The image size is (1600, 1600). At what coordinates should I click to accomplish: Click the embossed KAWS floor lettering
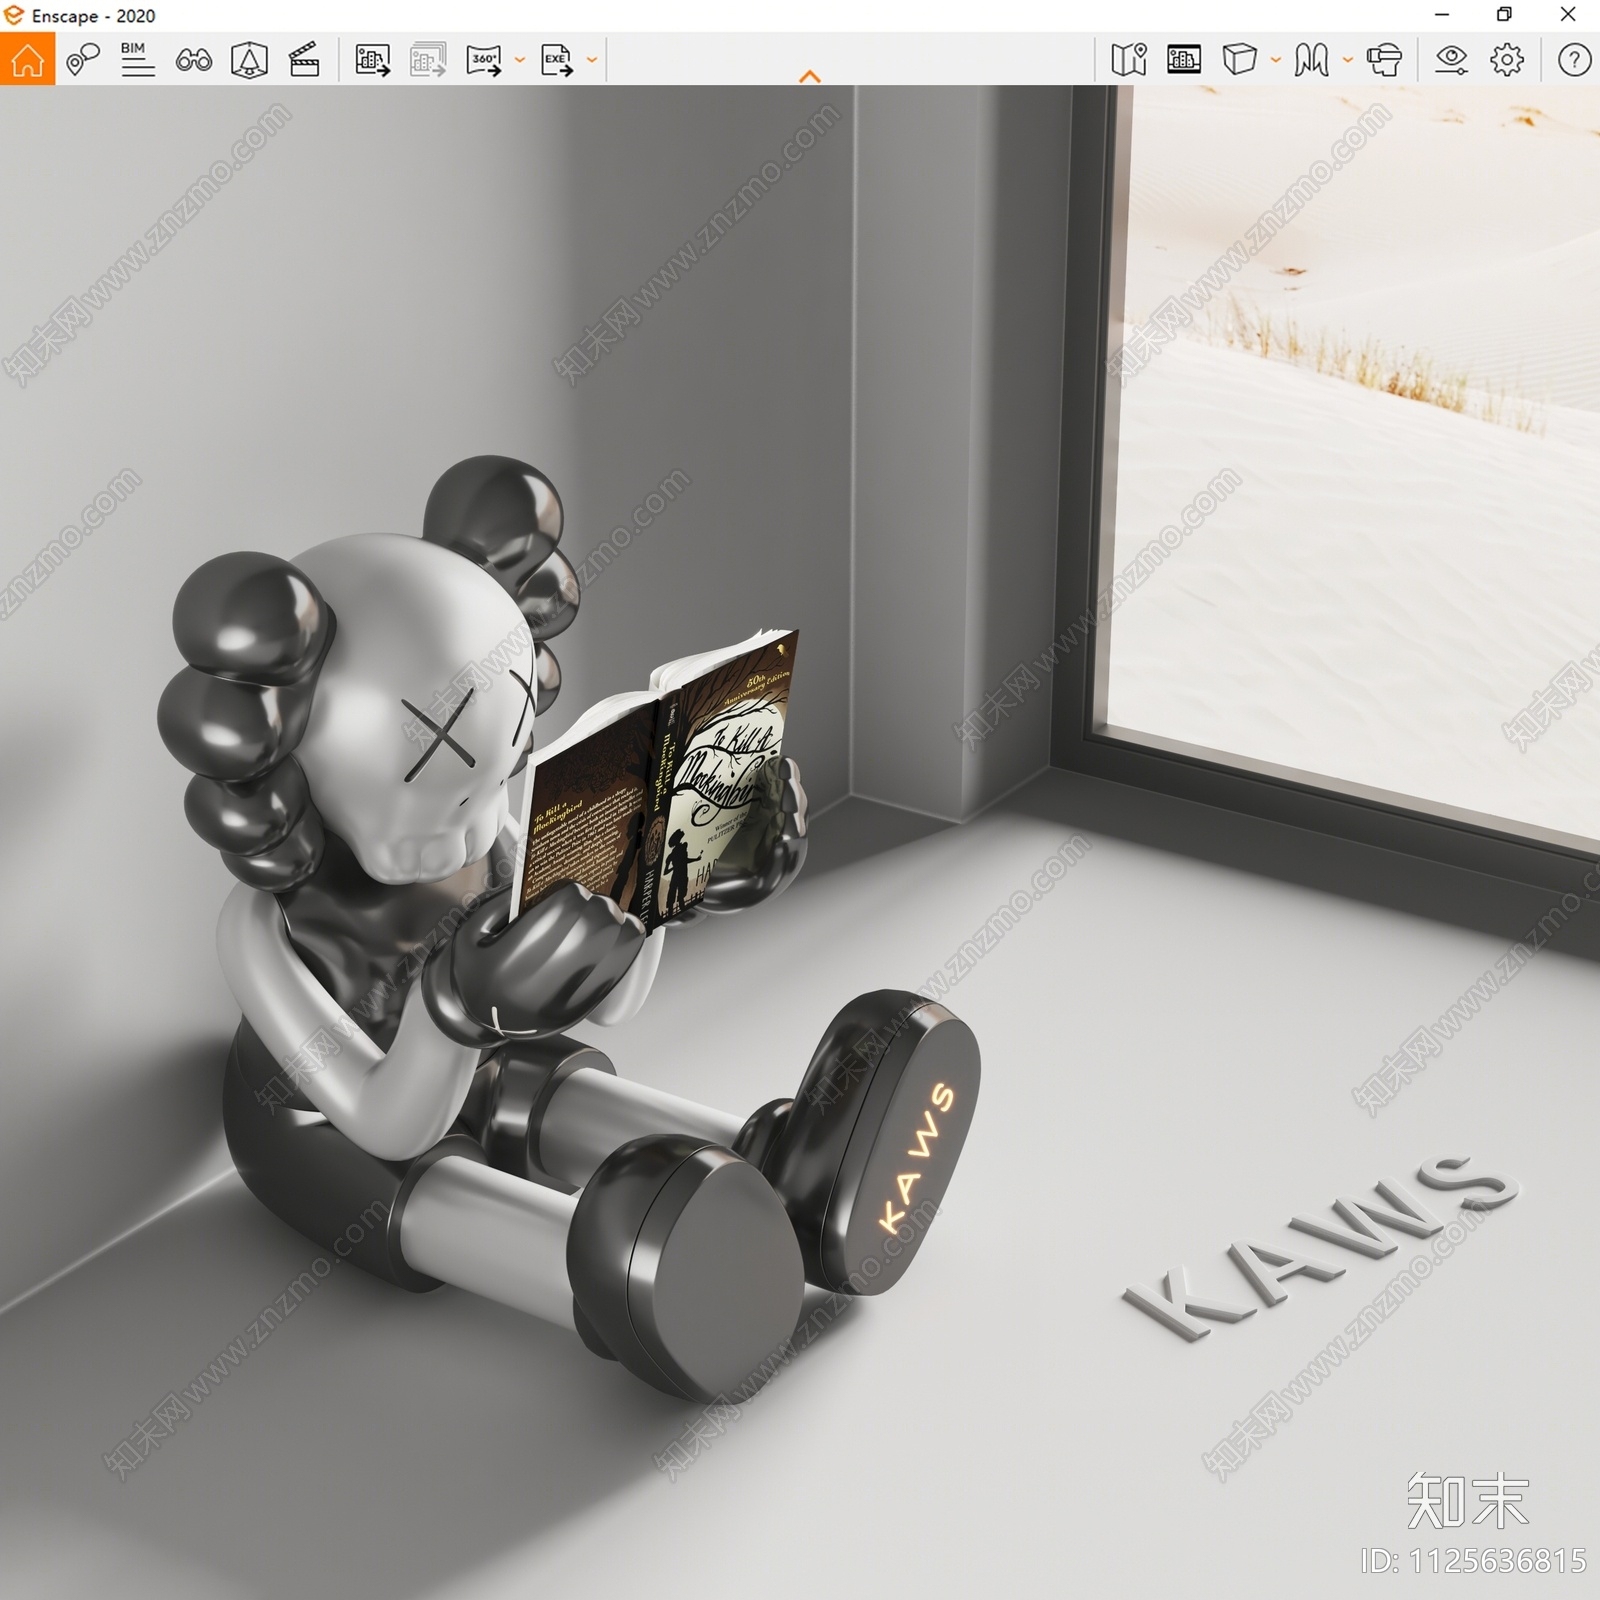(x=1320, y=1247)
